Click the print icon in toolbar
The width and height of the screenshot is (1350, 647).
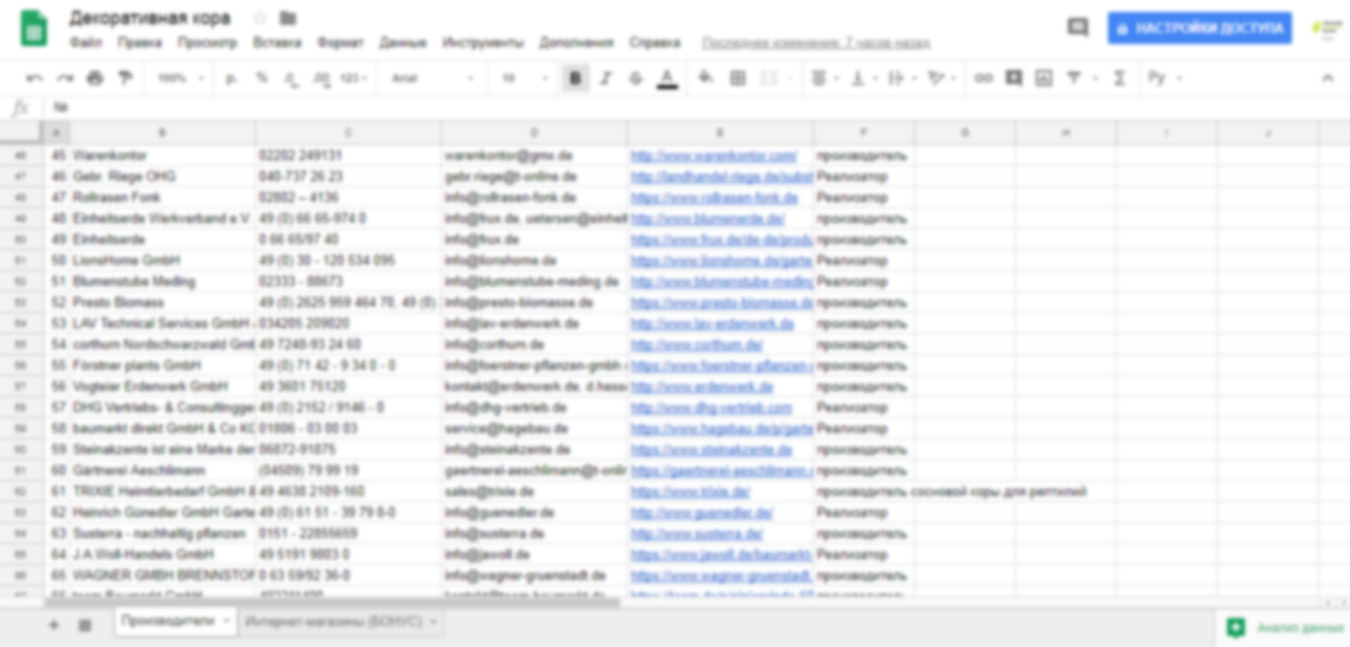[95, 78]
